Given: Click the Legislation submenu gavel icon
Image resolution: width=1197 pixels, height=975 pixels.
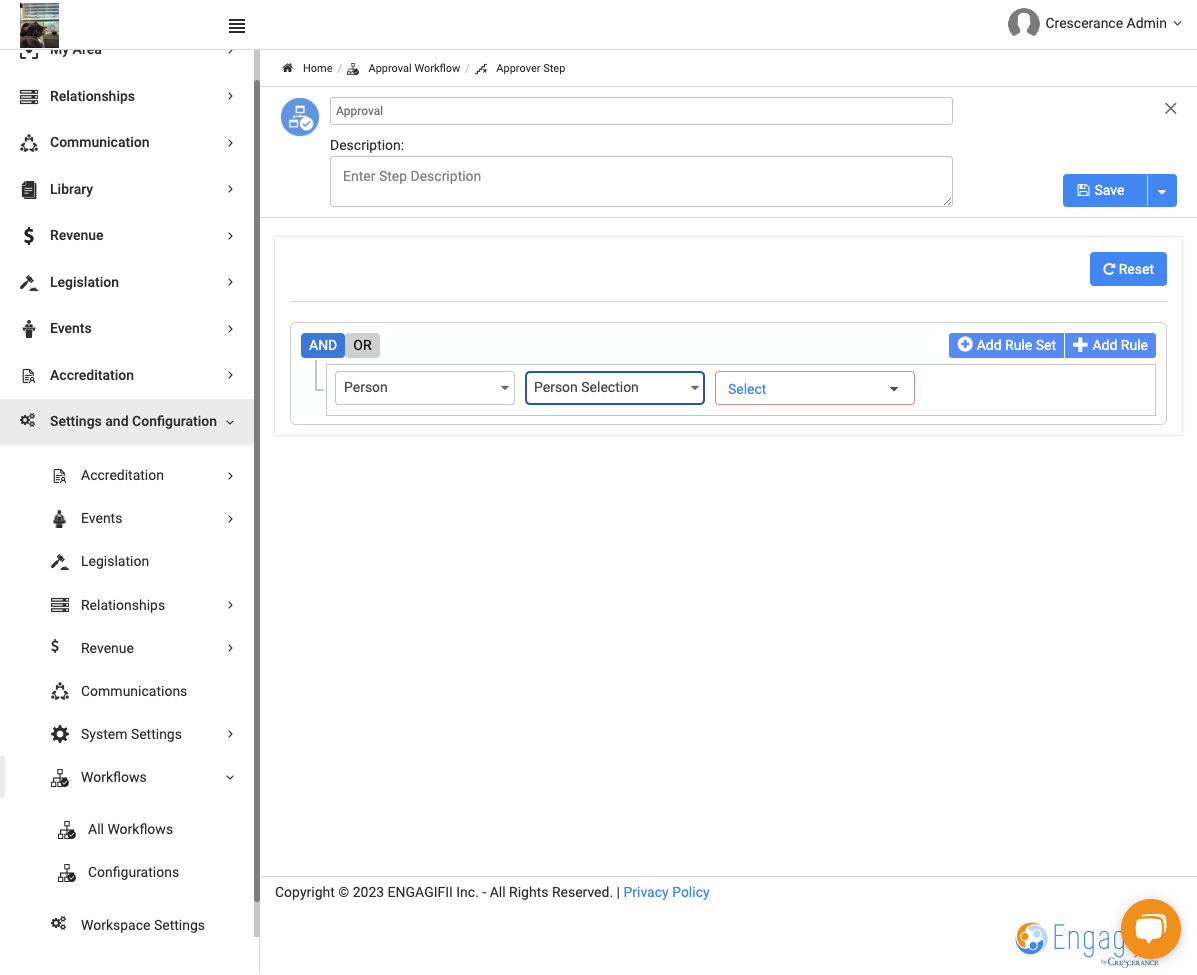Looking at the screenshot, I should pos(60,562).
